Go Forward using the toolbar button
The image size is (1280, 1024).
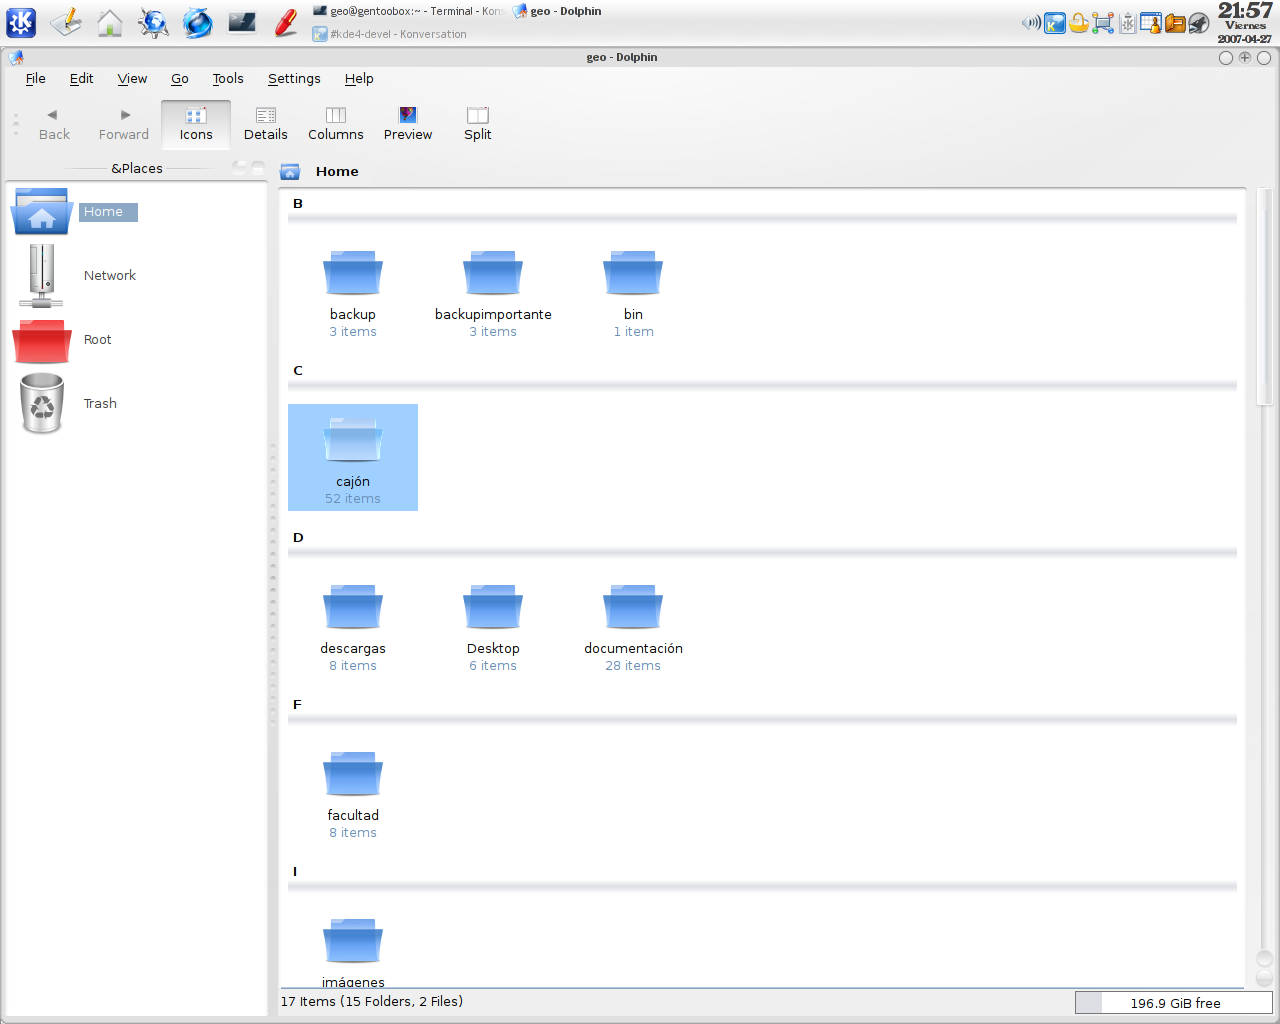pos(124,125)
